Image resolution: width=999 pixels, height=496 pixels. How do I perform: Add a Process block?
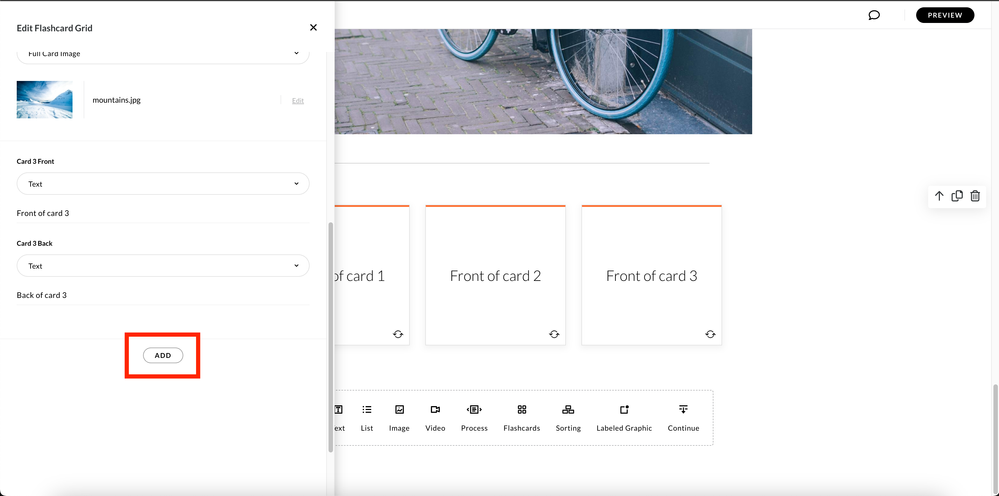pos(474,417)
